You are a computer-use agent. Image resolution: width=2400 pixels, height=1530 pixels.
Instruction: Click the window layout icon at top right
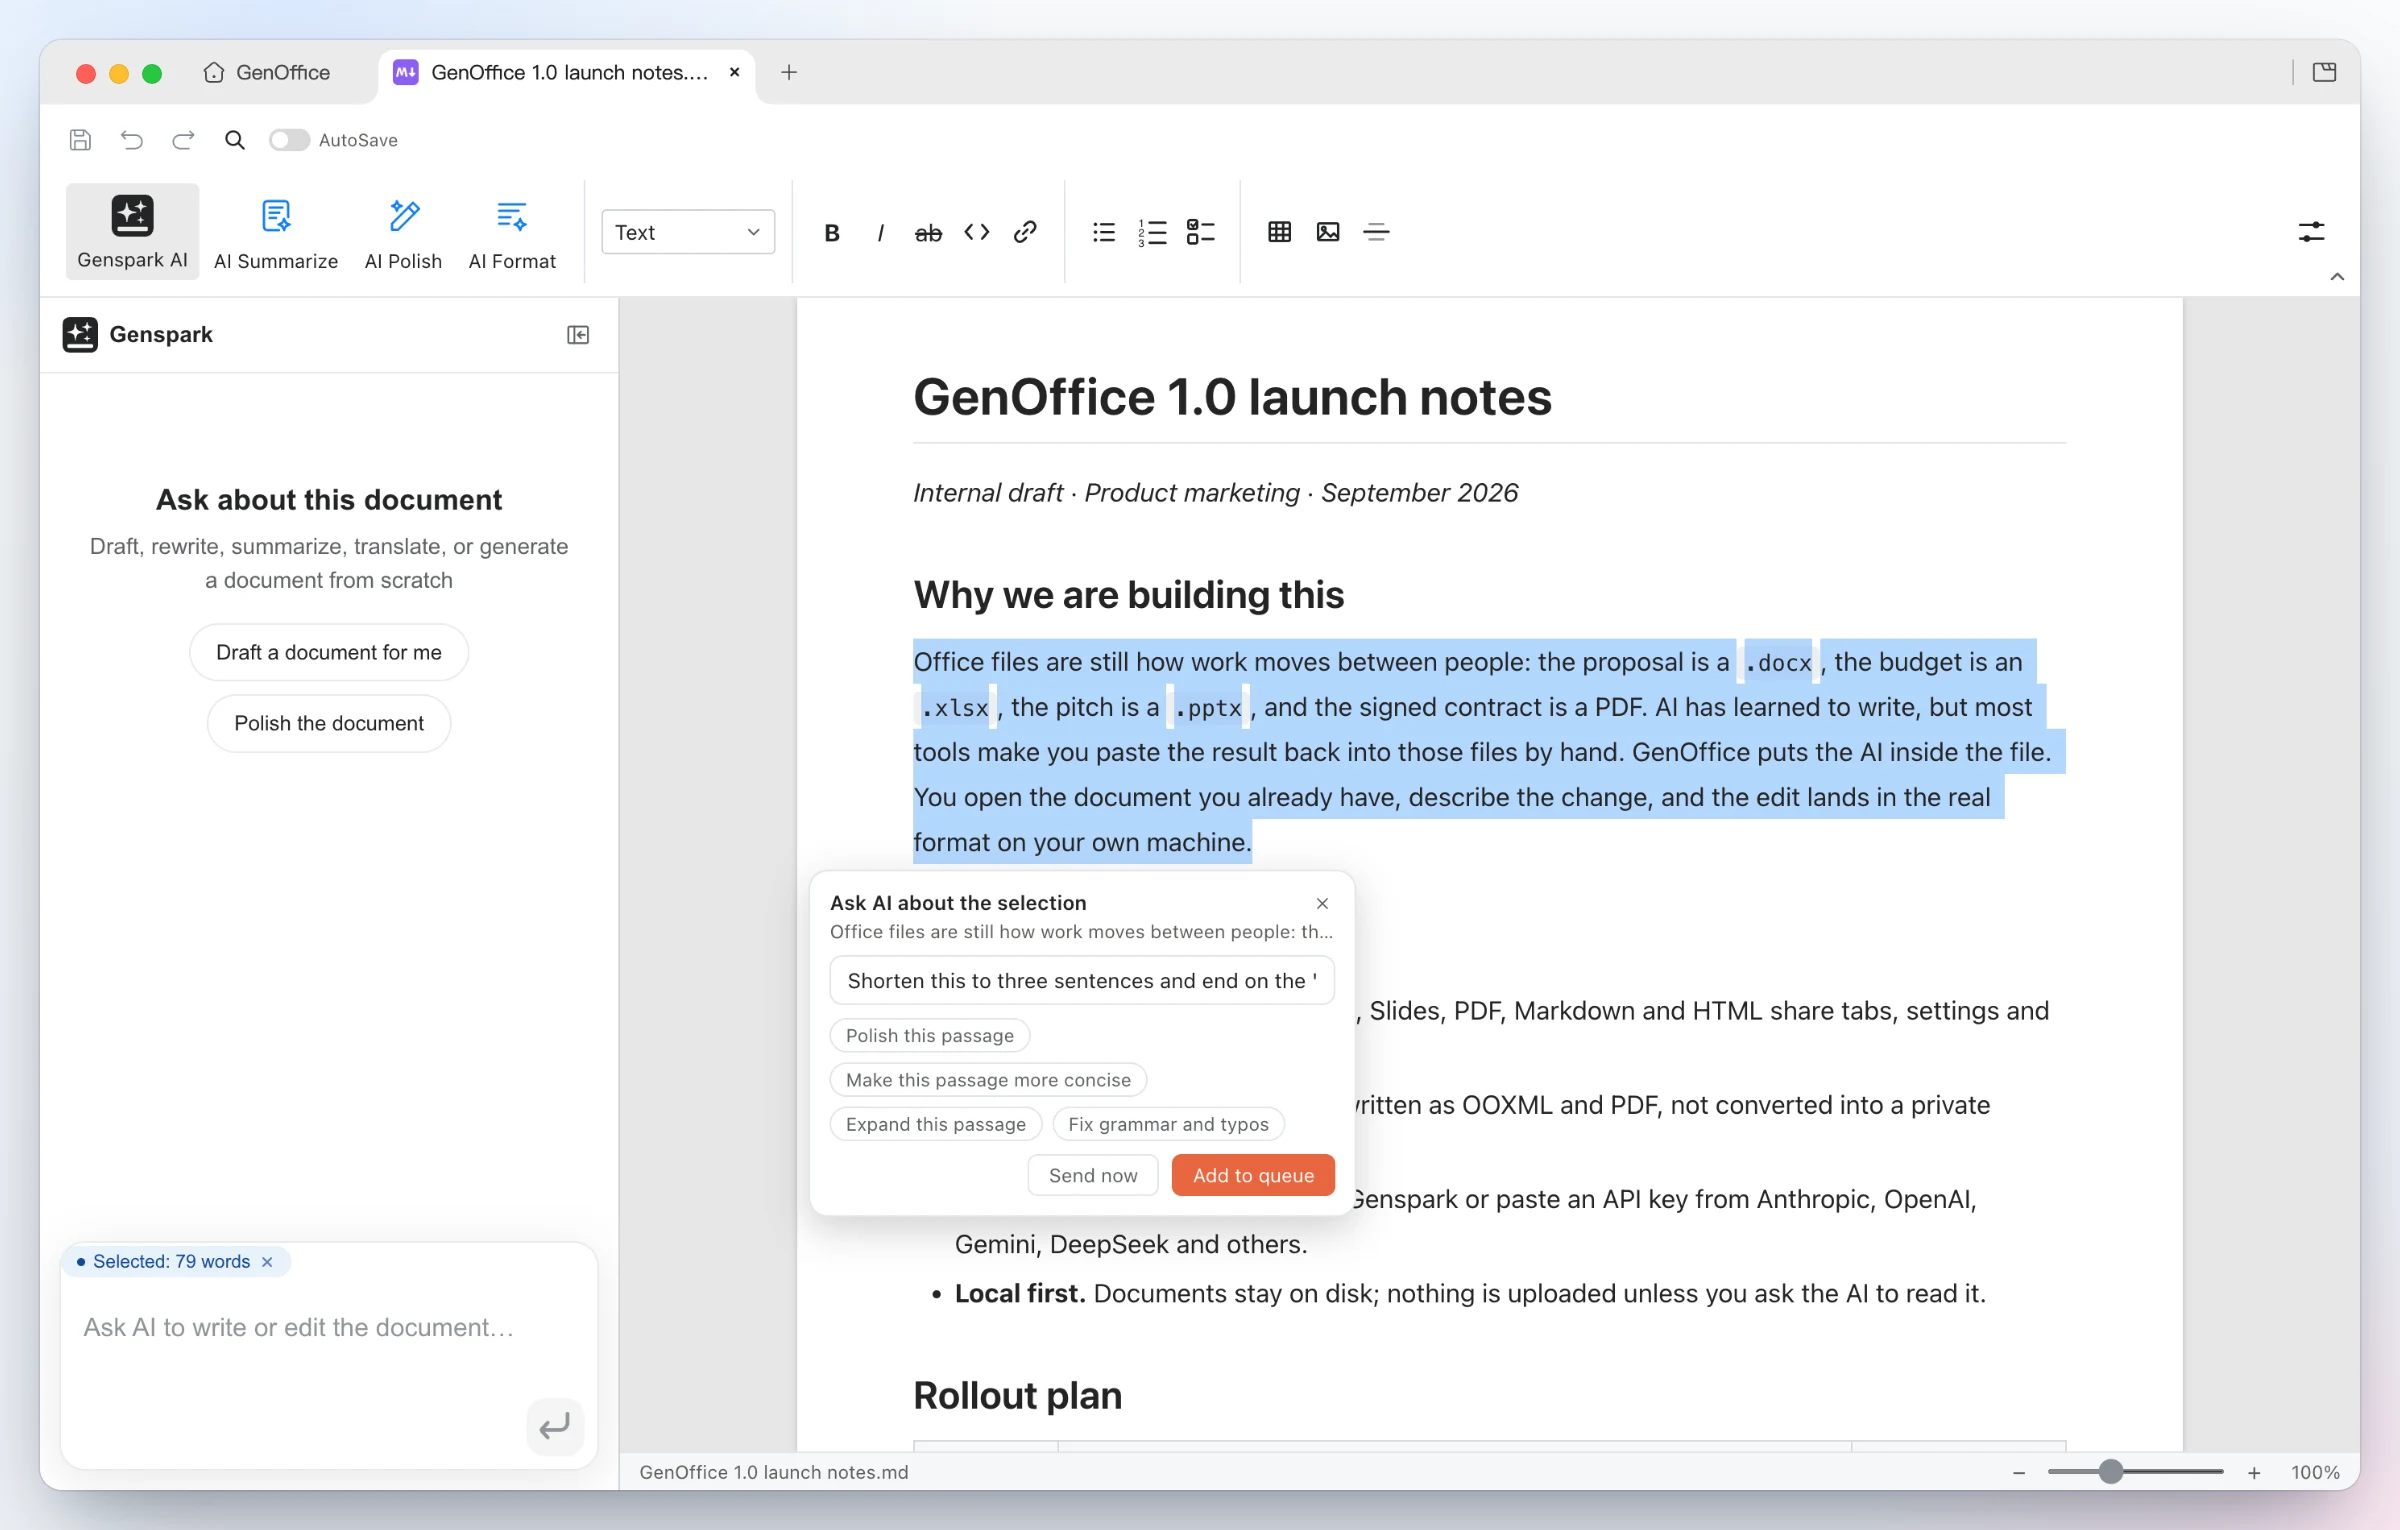[x=2324, y=72]
